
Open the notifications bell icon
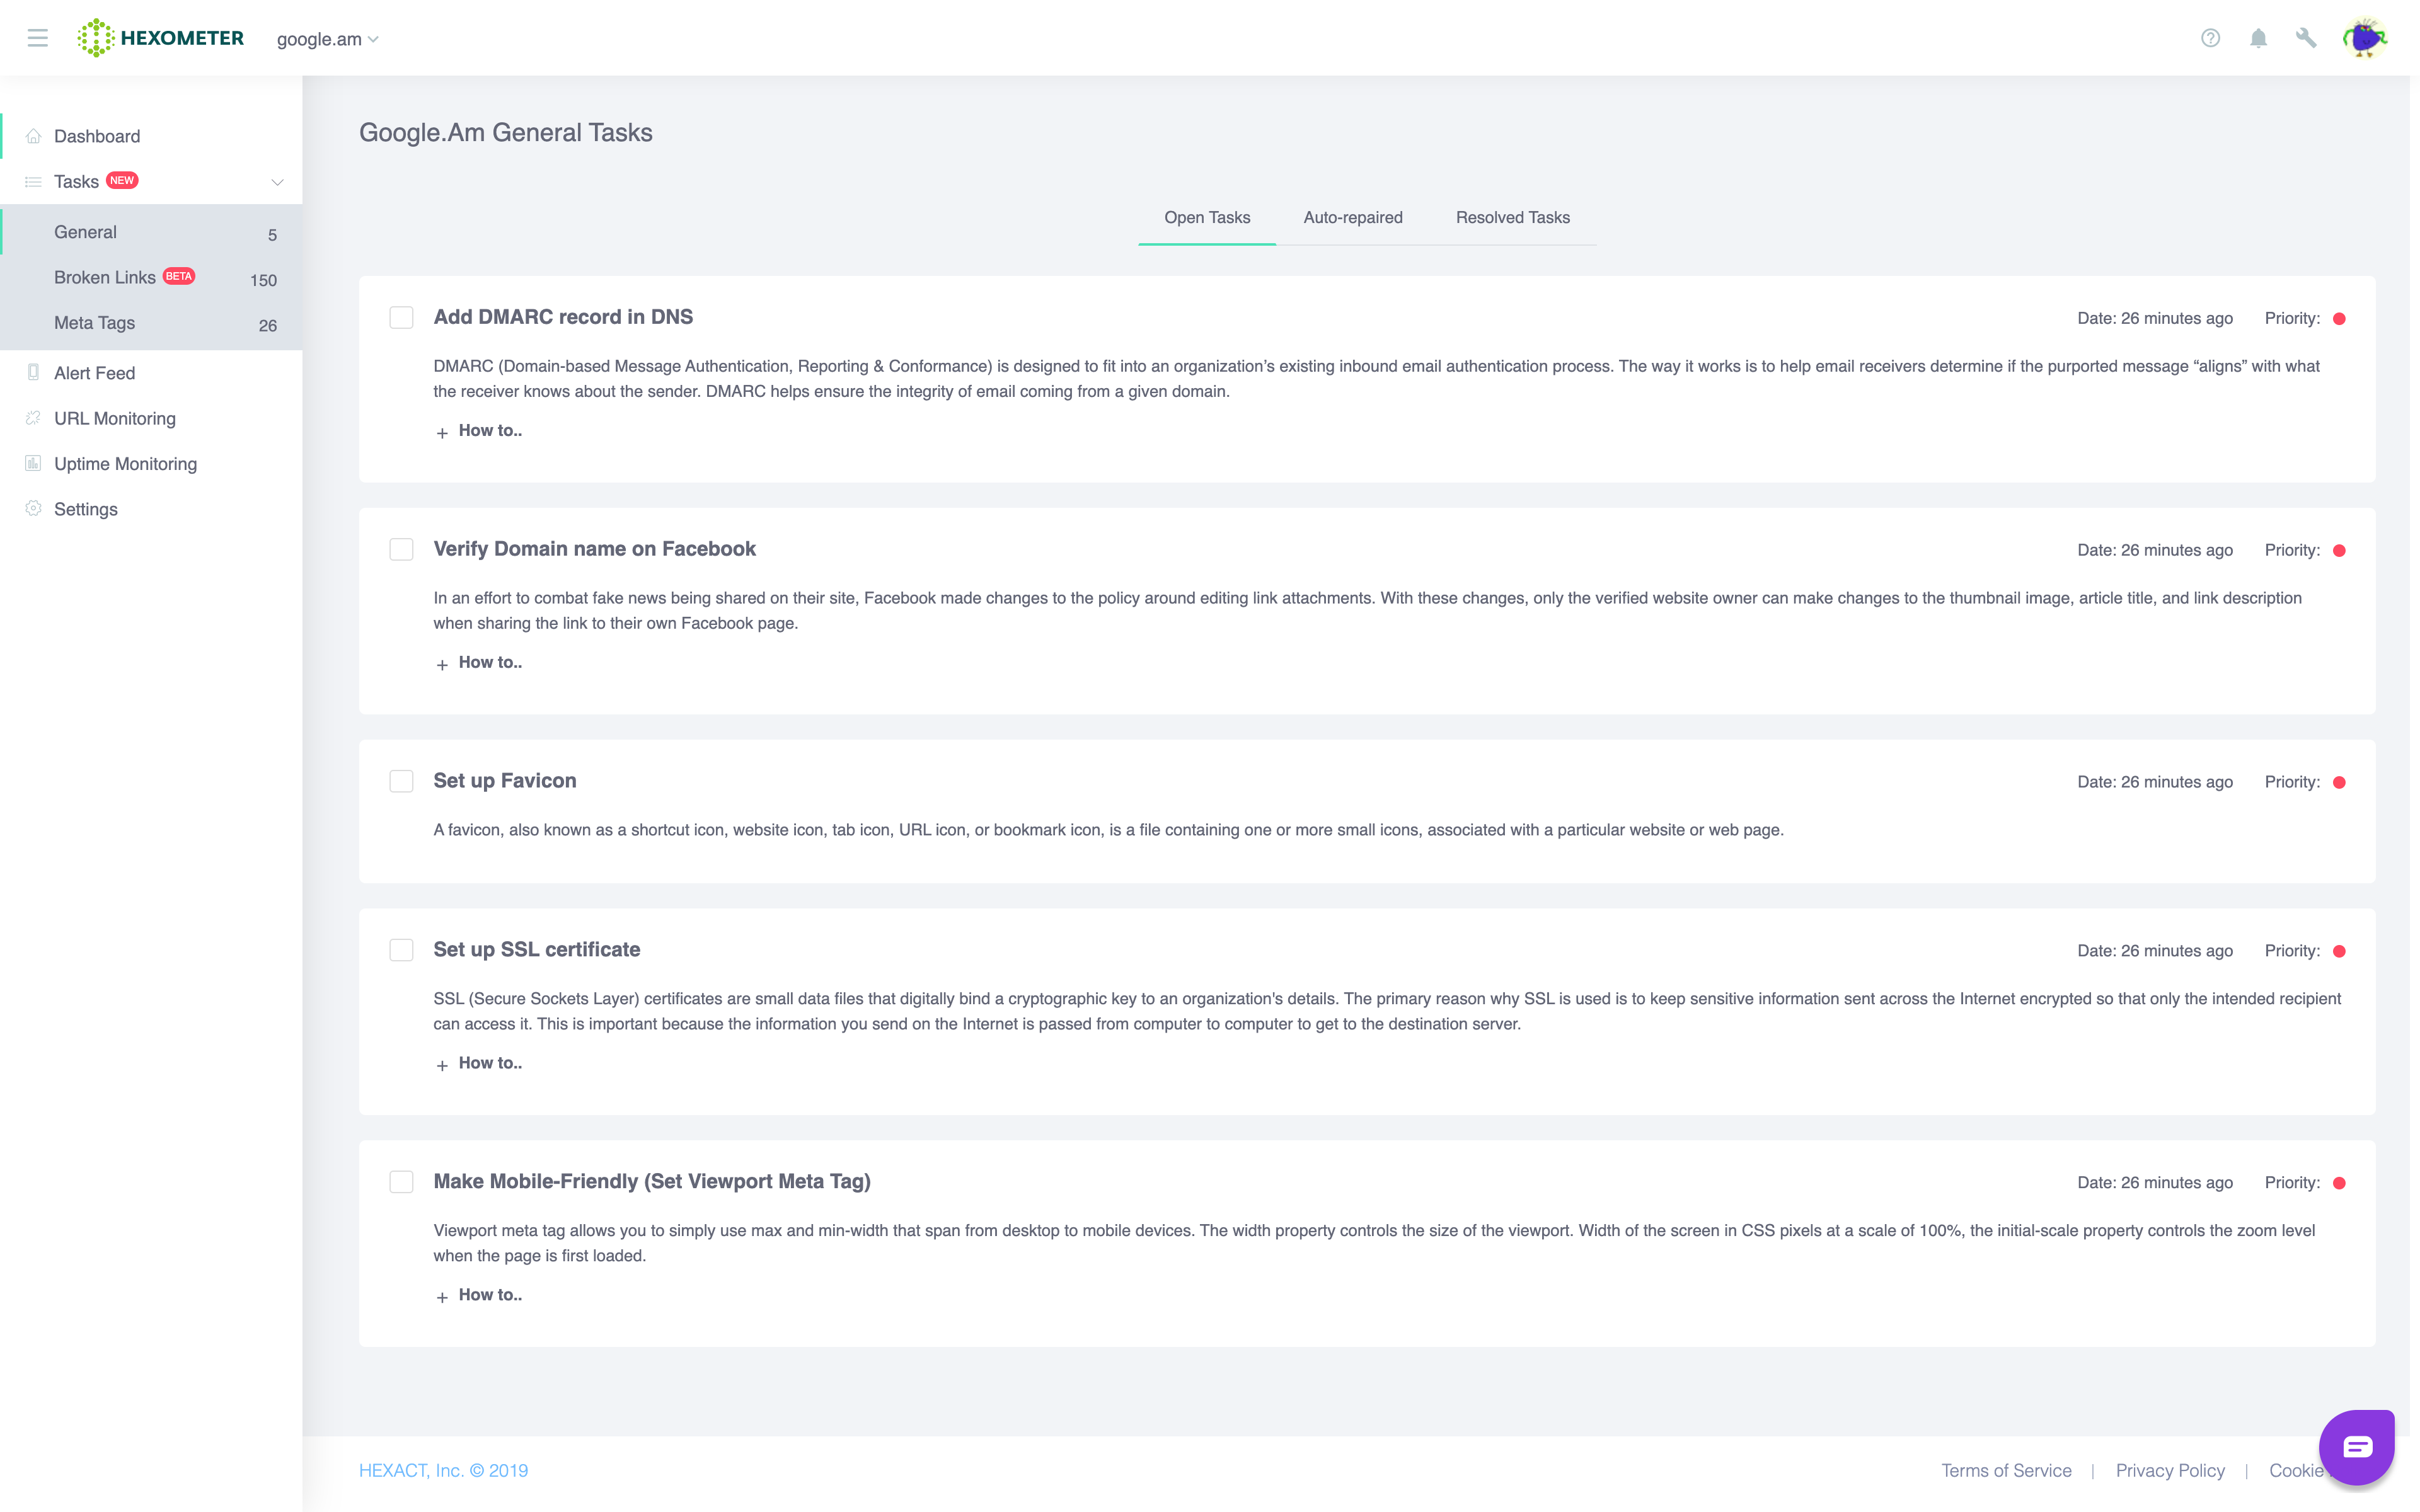2258,38
